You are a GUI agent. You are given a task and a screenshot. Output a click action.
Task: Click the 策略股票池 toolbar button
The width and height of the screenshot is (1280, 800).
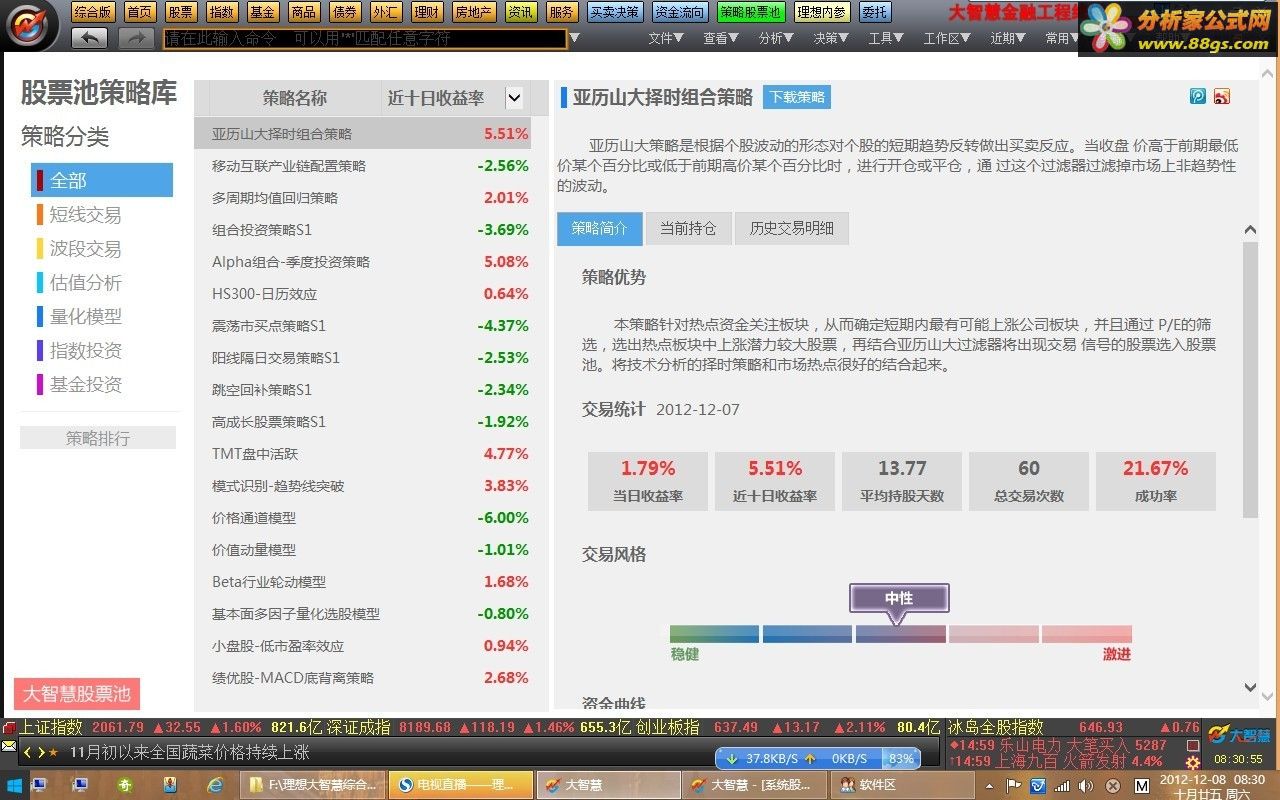coord(750,12)
